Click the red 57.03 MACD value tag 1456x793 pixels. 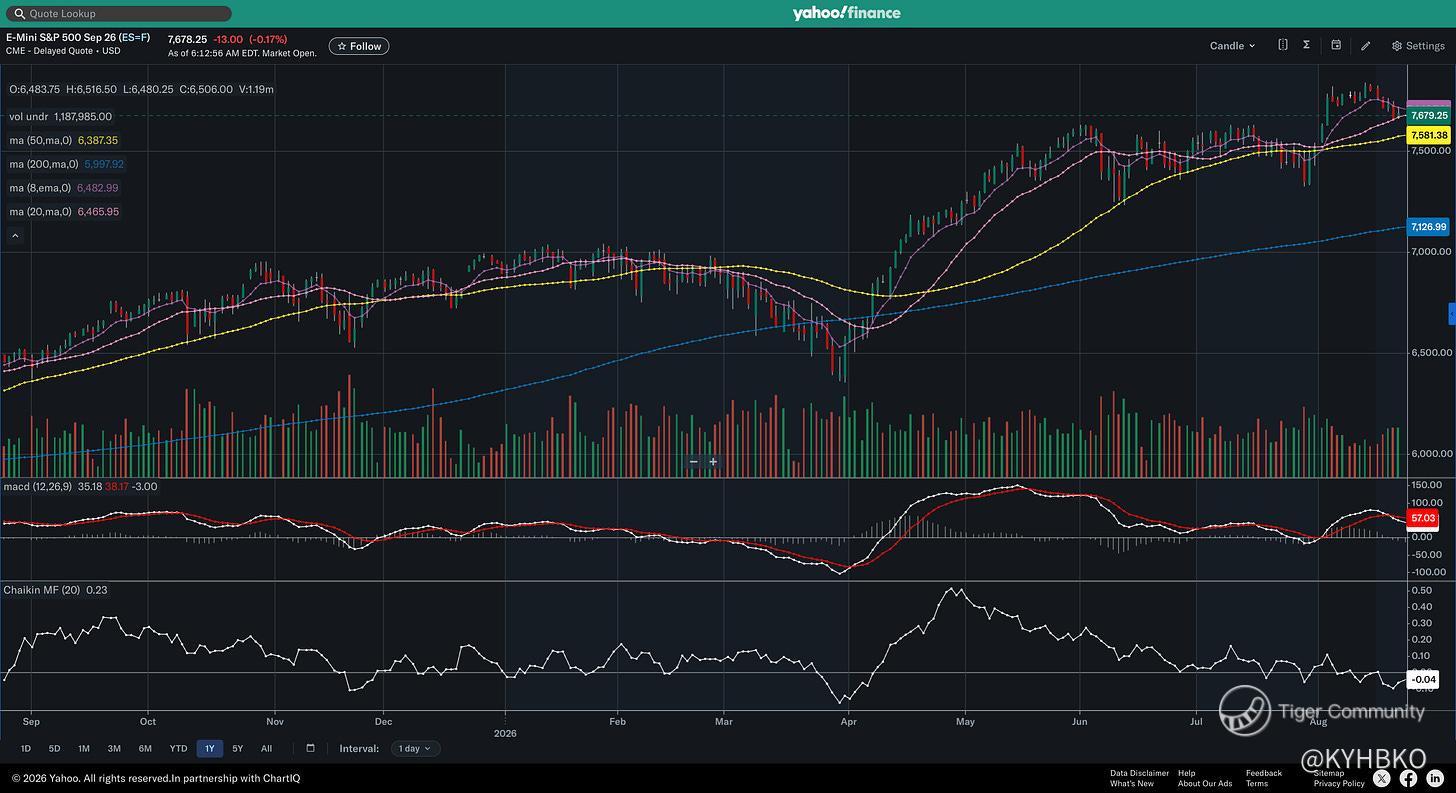pyautogui.click(x=1422, y=518)
